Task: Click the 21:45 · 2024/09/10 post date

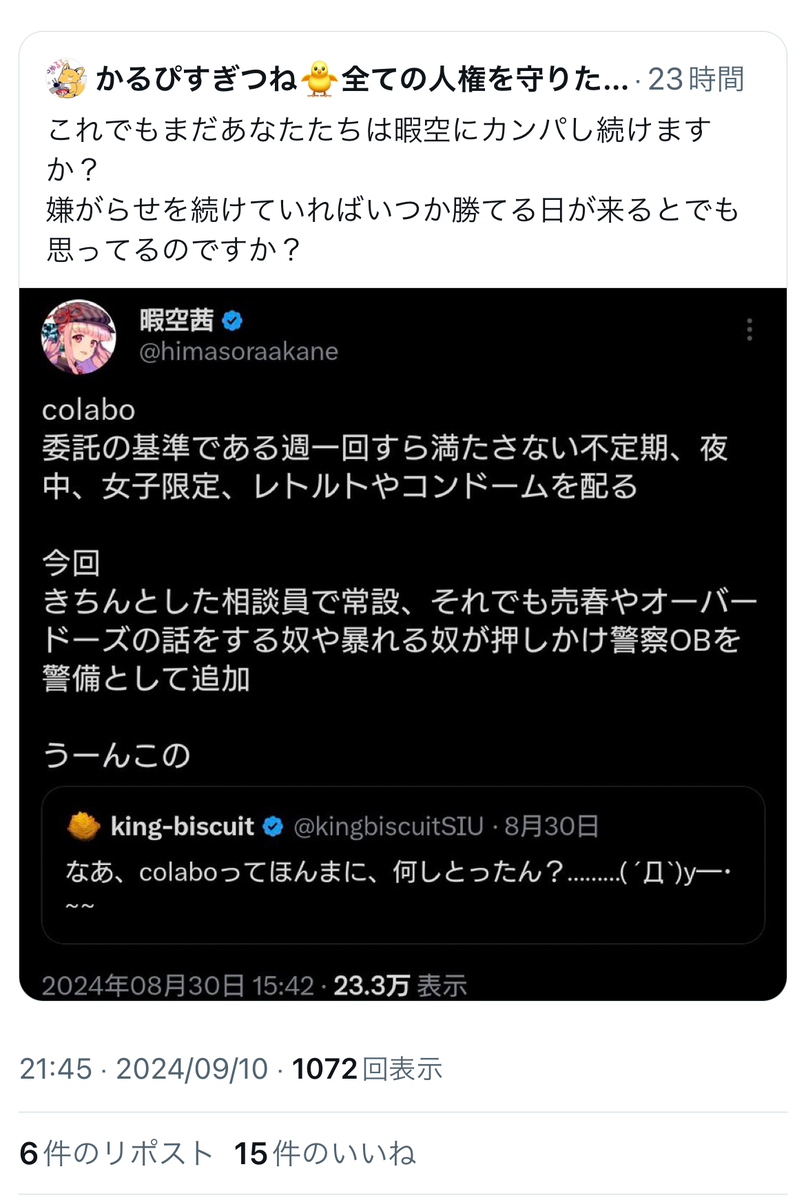Action: point(144,1069)
